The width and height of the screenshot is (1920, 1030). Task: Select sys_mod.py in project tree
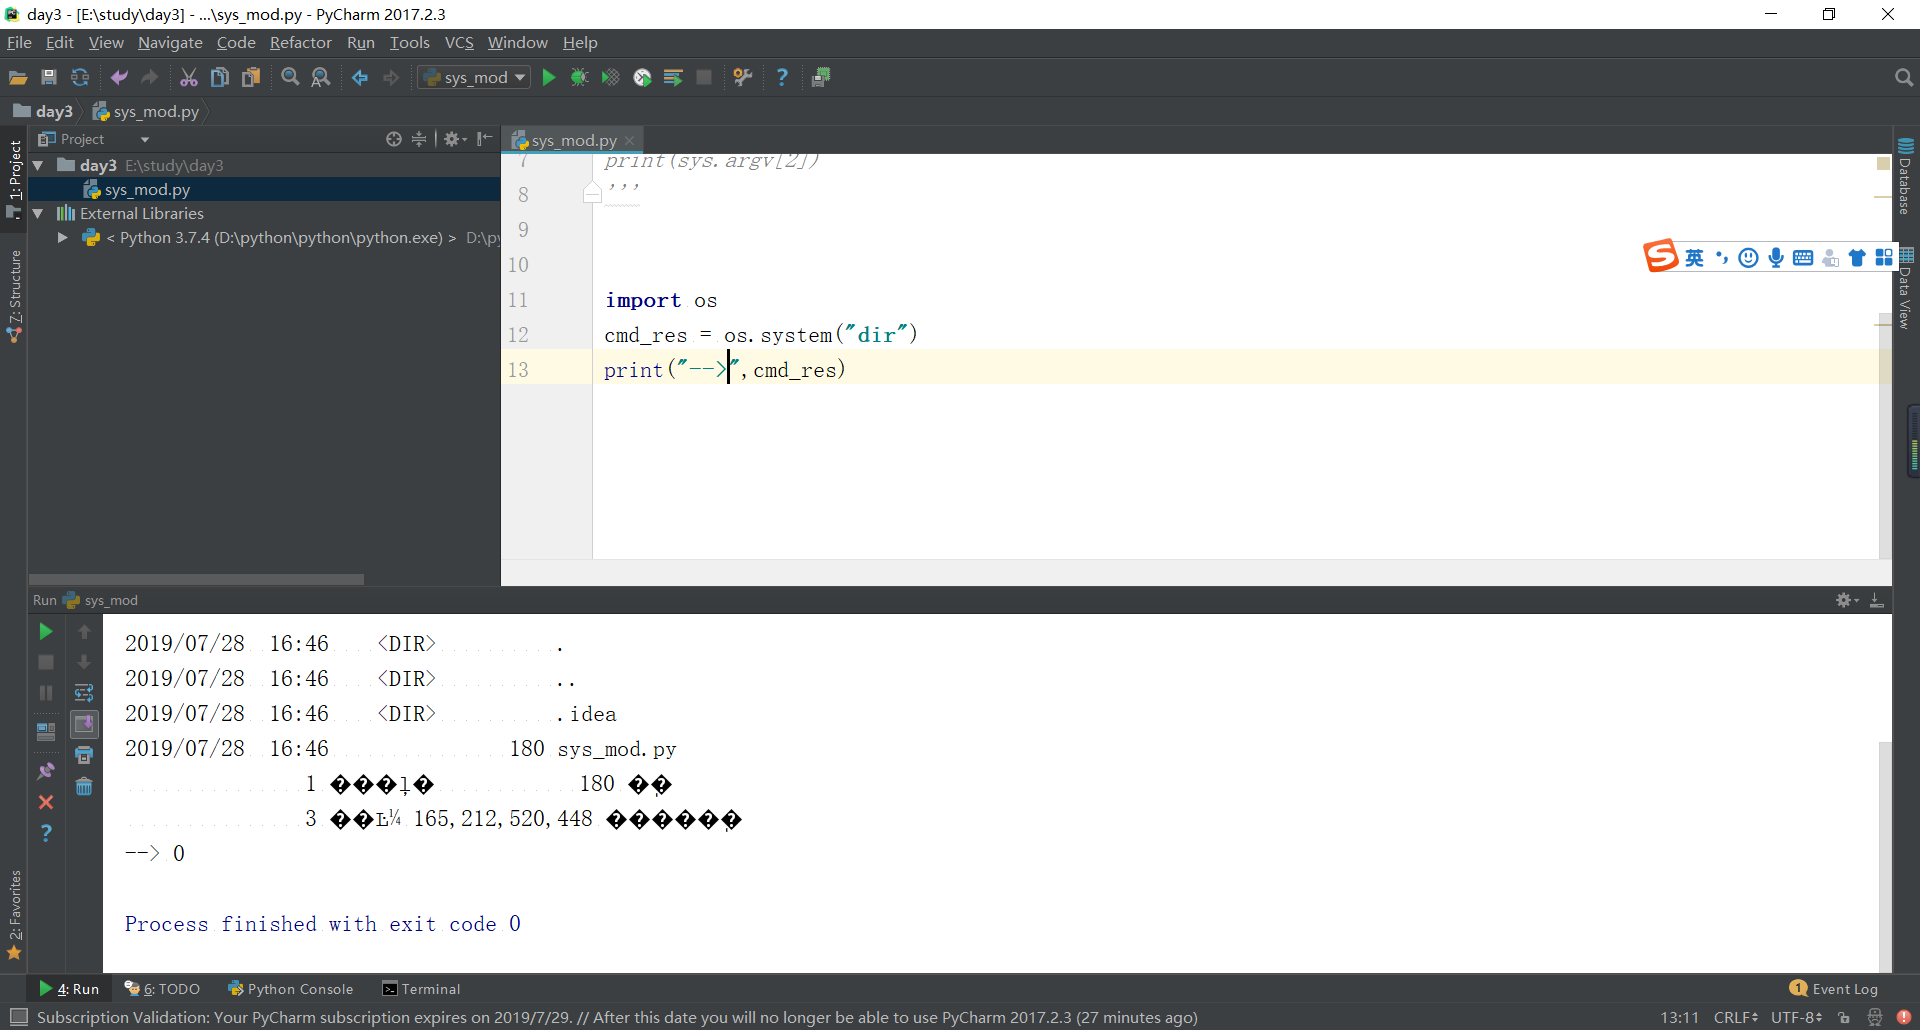pyautogui.click(x=264, y=189)
